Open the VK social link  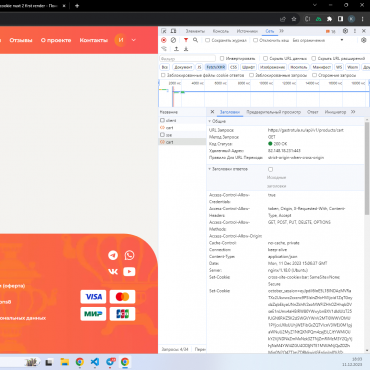[113, 272]
